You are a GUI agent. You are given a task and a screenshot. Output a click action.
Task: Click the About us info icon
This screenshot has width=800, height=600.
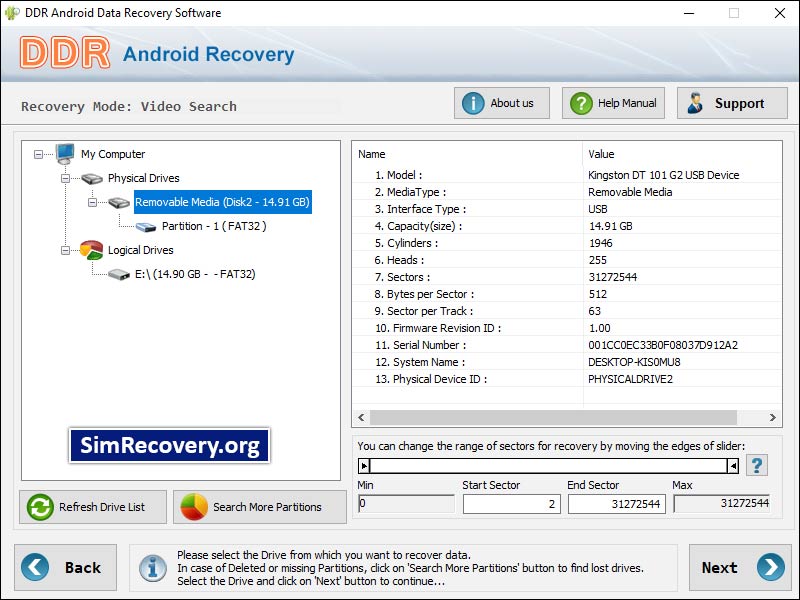pos(473,103)
